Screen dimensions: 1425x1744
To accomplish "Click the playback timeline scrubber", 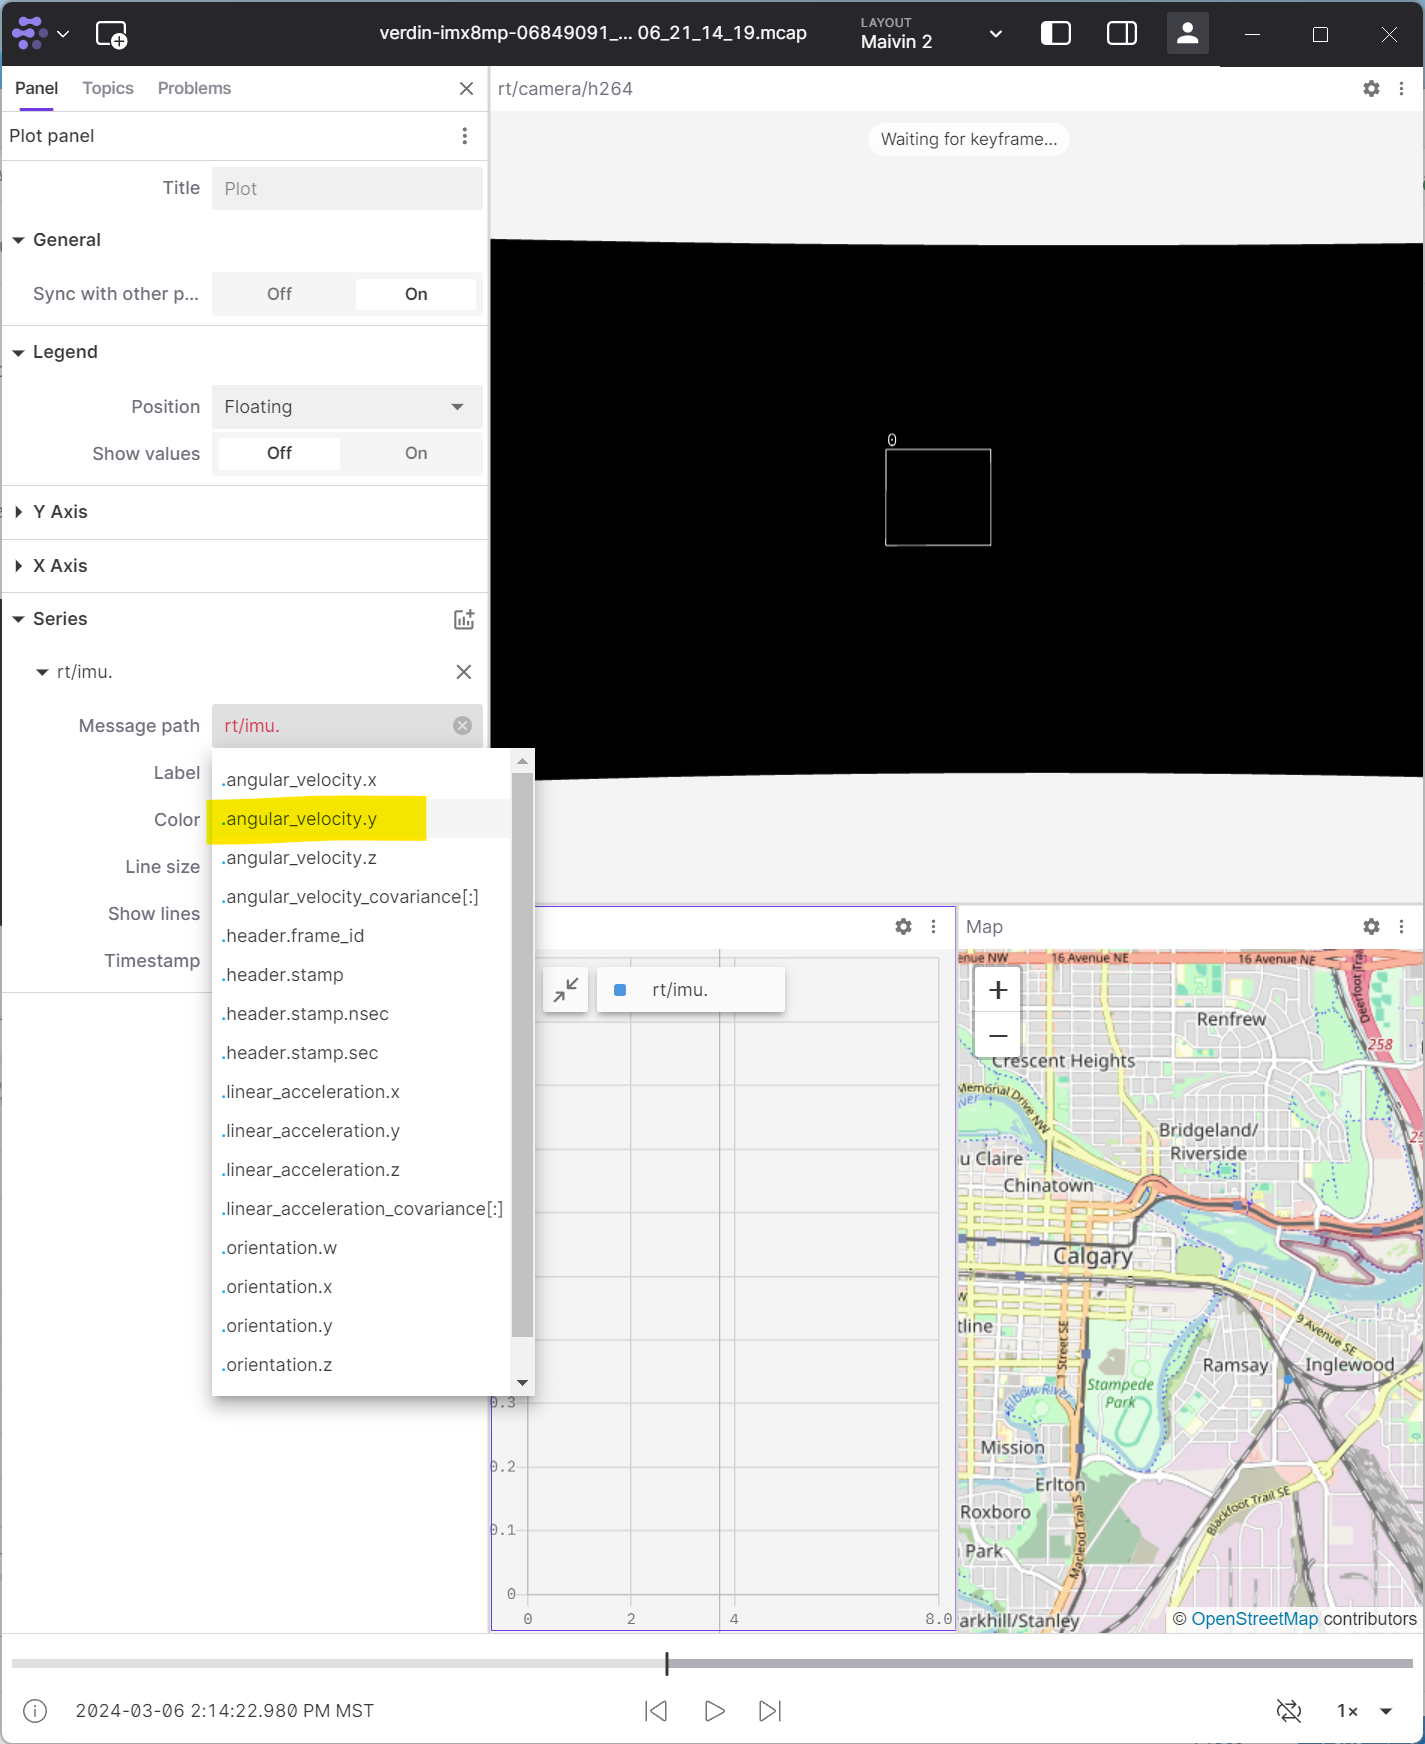I will point(667,1663).
